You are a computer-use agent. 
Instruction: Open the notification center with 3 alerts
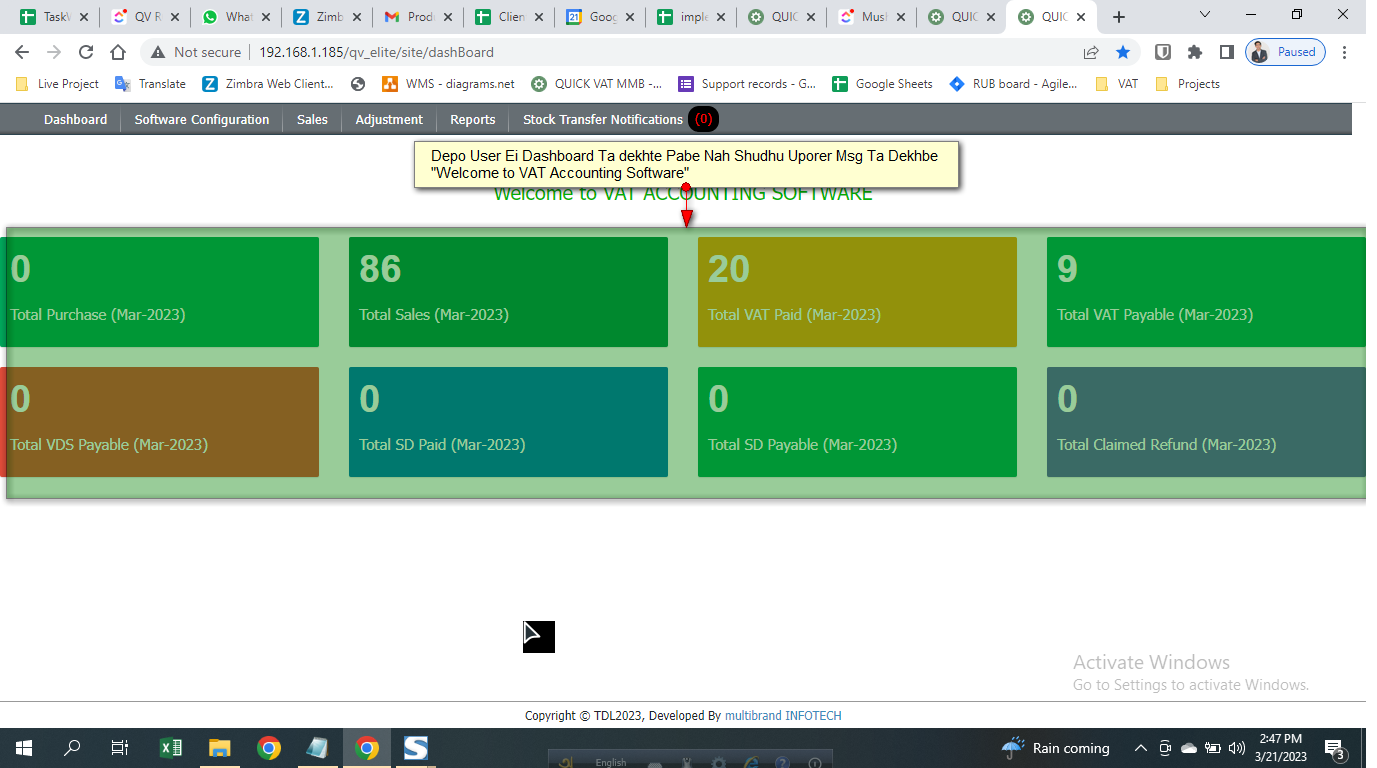coord(1334,748)
